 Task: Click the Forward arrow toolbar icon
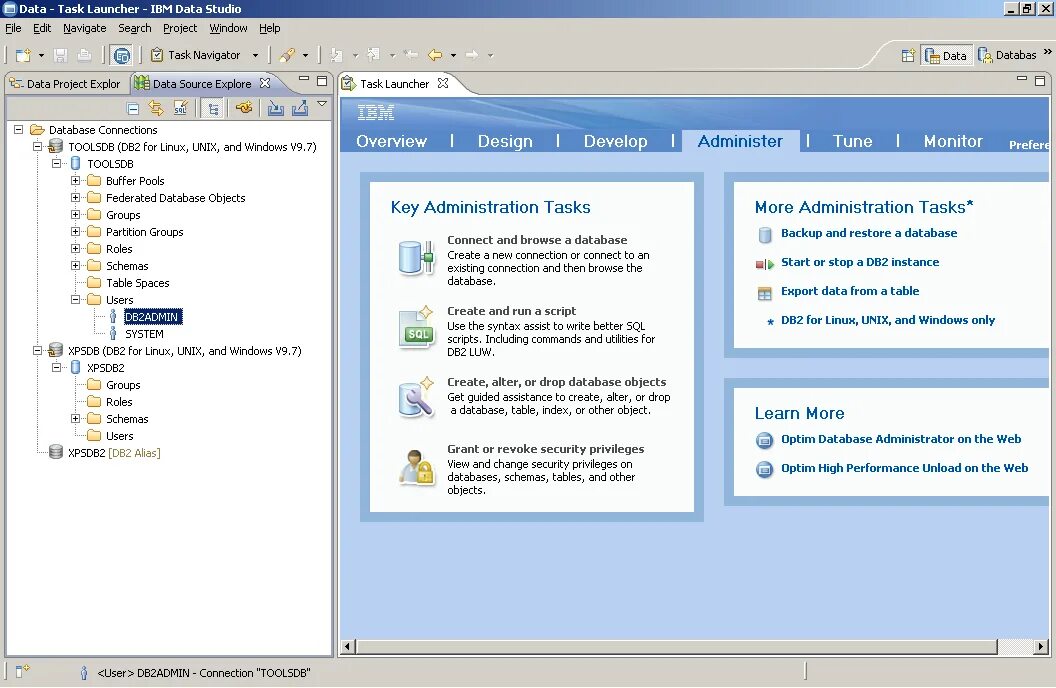point(472,55)
